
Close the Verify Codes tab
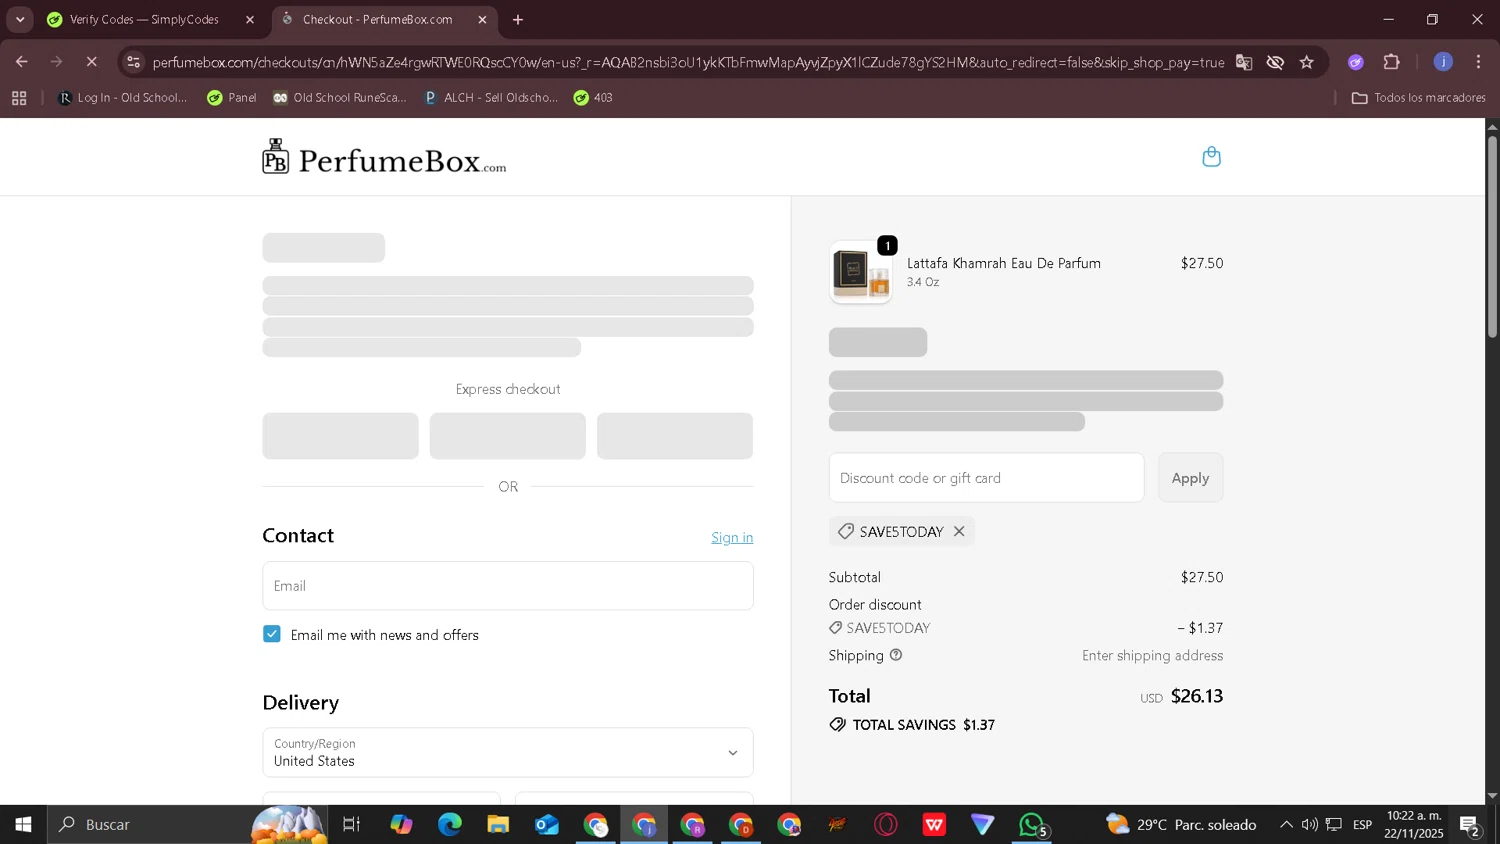click(x=250, y=19)
